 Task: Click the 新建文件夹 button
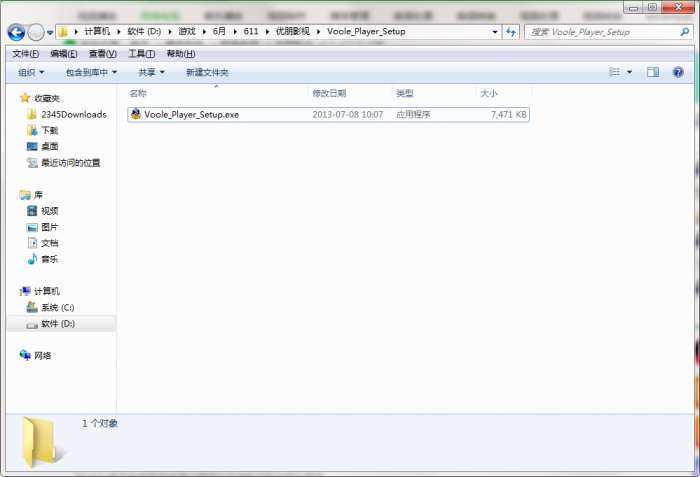207,72
